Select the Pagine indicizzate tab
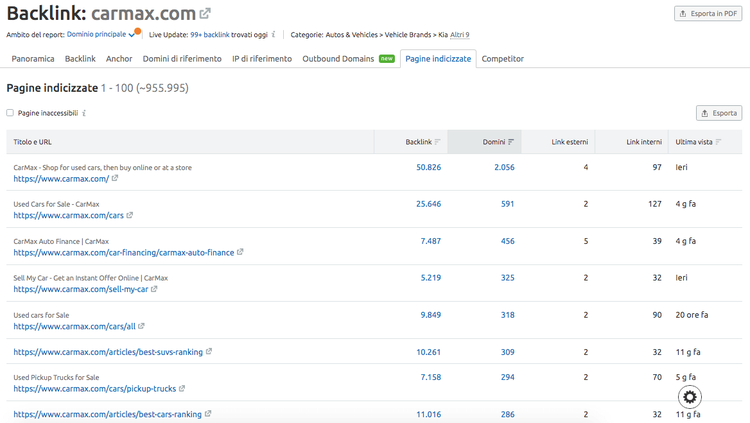This screenshot has height=423, width=750. (x=438, y=58)
